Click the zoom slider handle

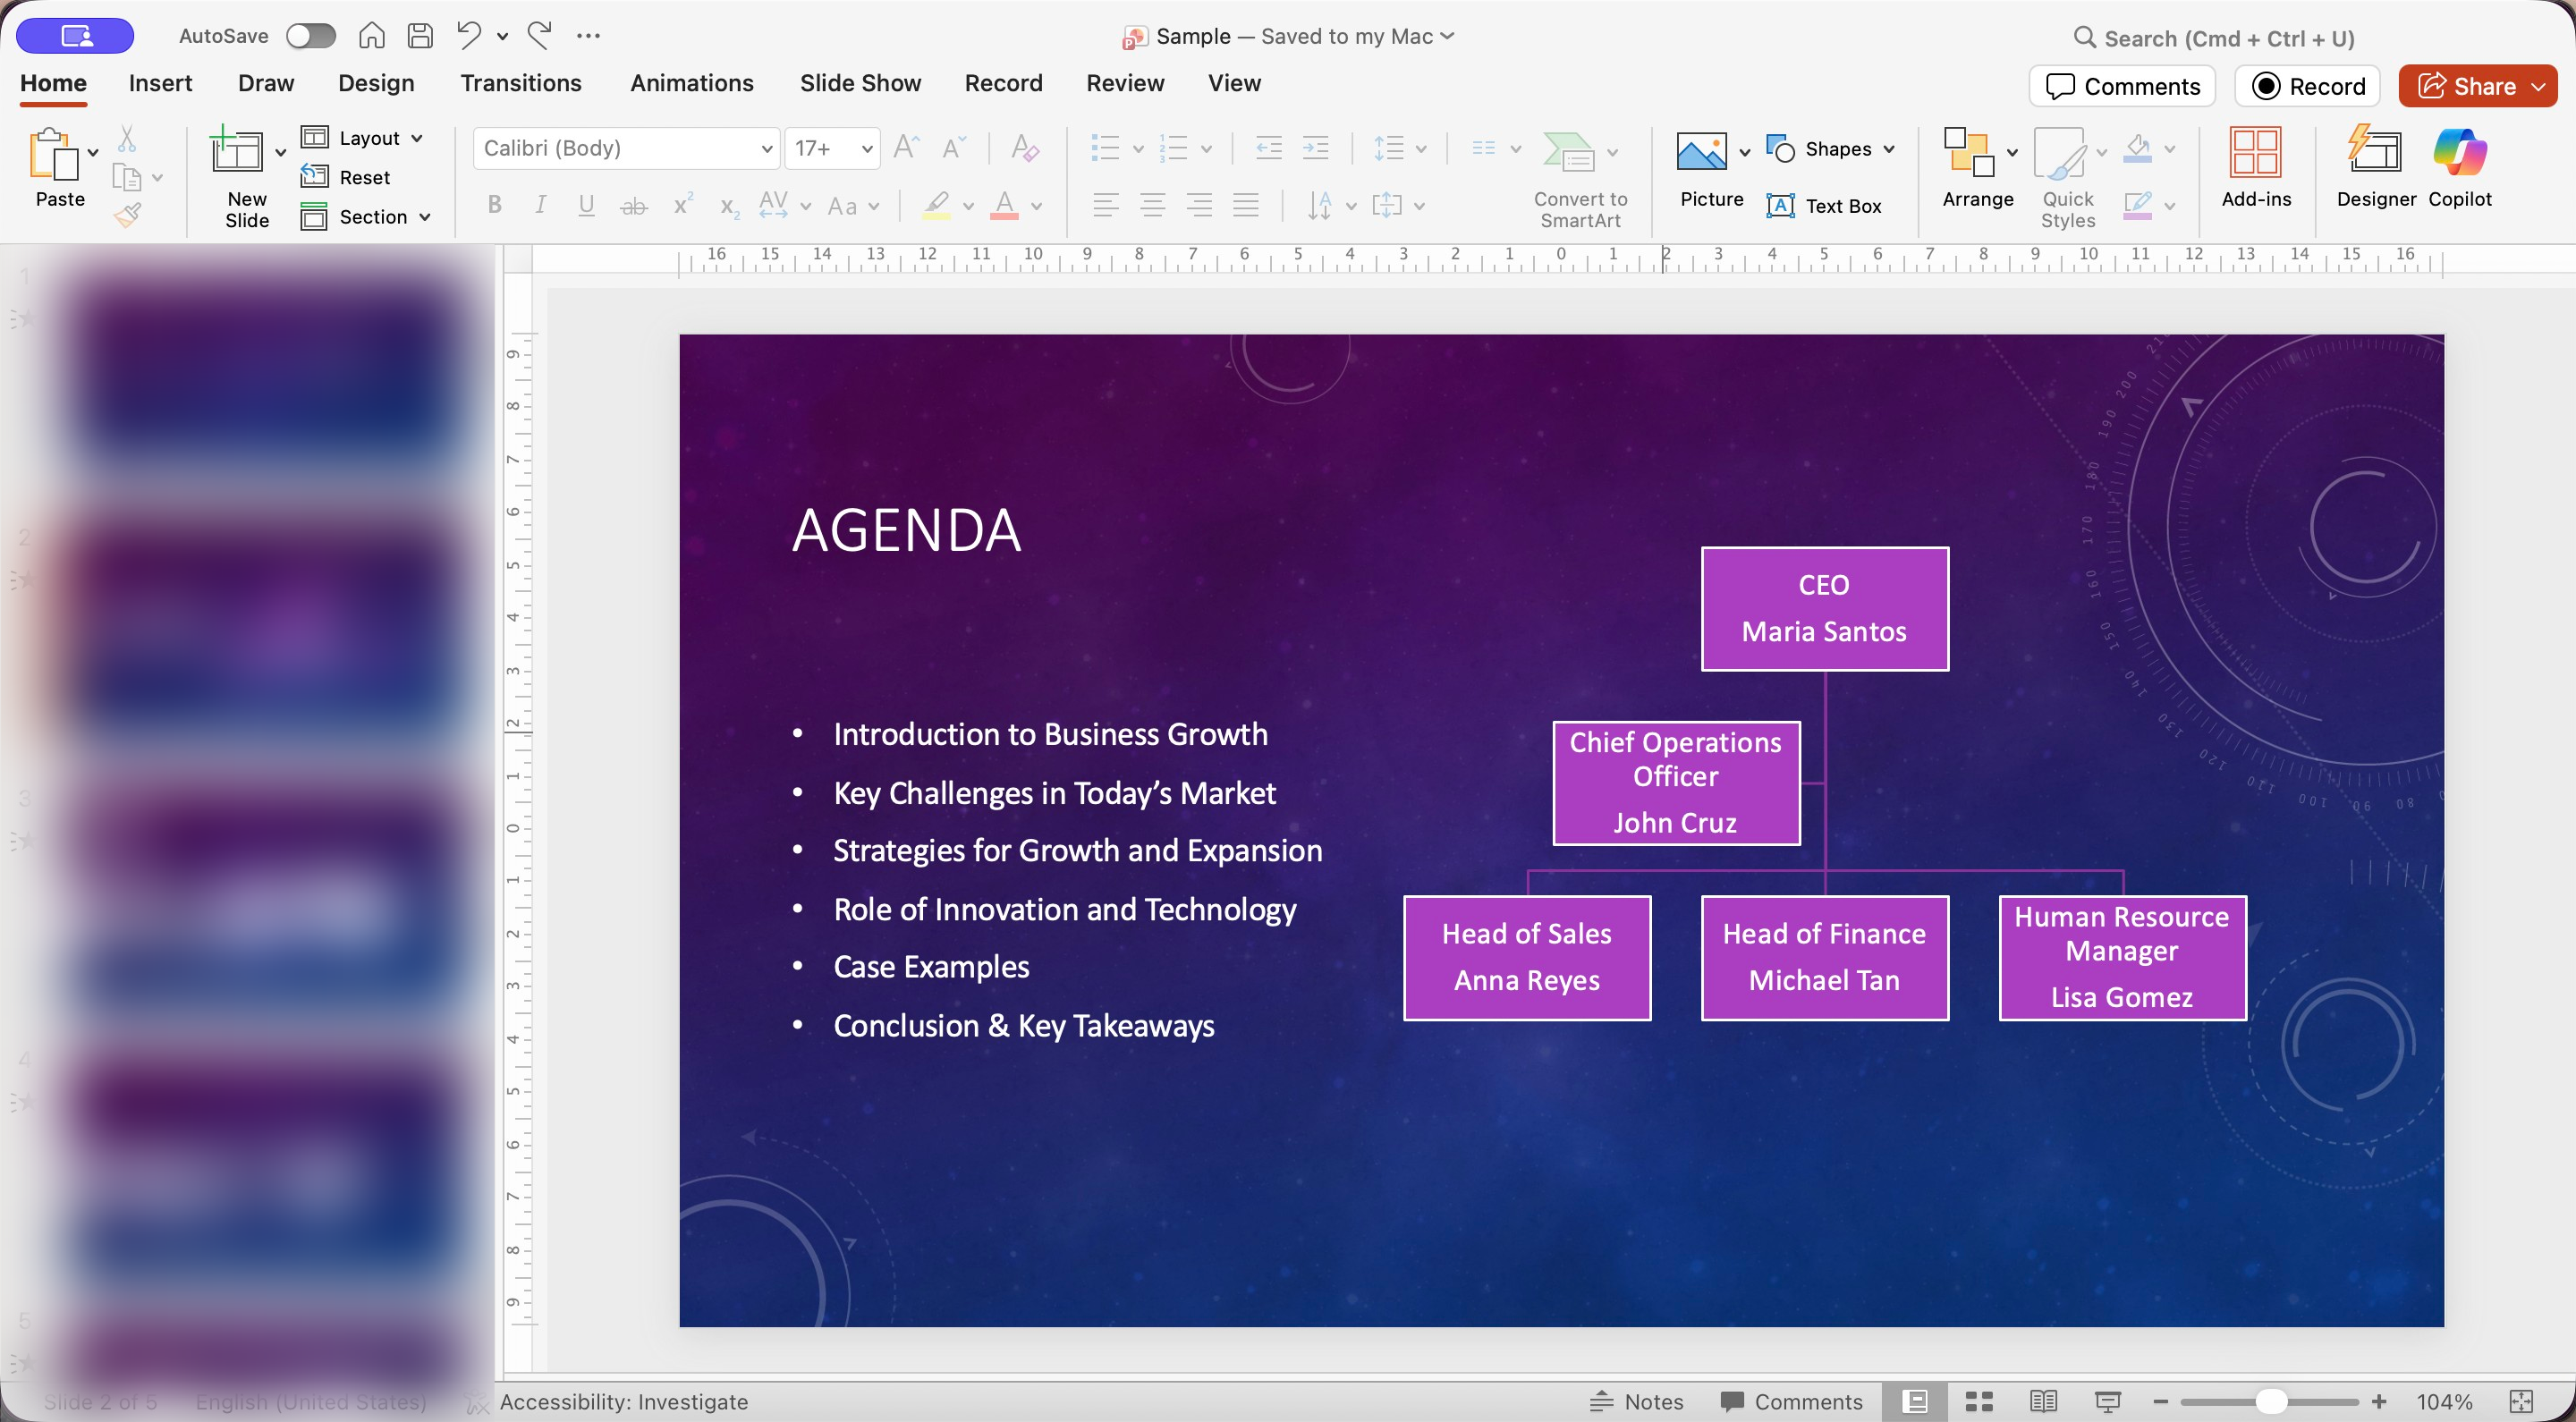(x=2271, y=1401)
